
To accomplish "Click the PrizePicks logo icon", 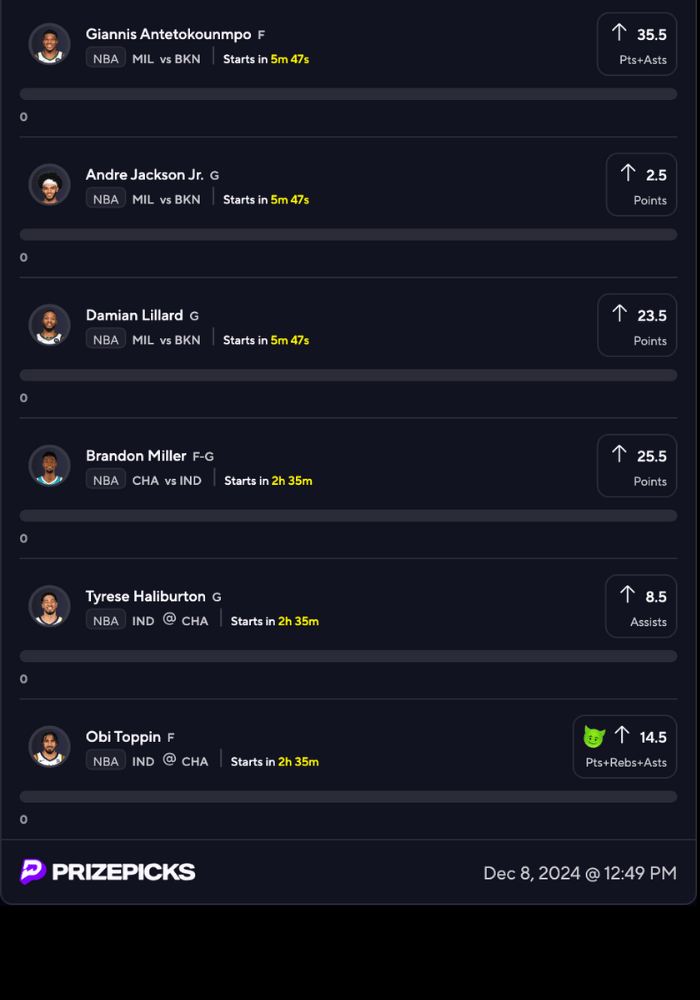I will 33,871.
